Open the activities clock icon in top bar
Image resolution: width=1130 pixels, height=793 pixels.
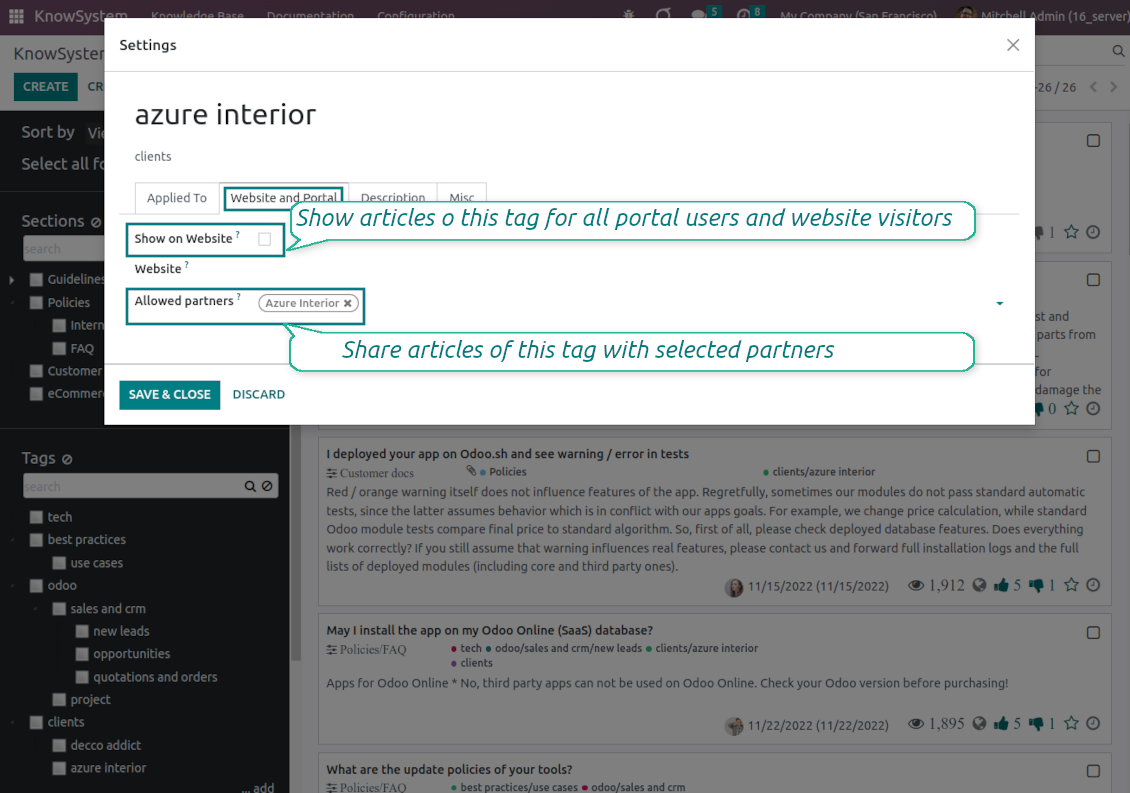(743, 16)
